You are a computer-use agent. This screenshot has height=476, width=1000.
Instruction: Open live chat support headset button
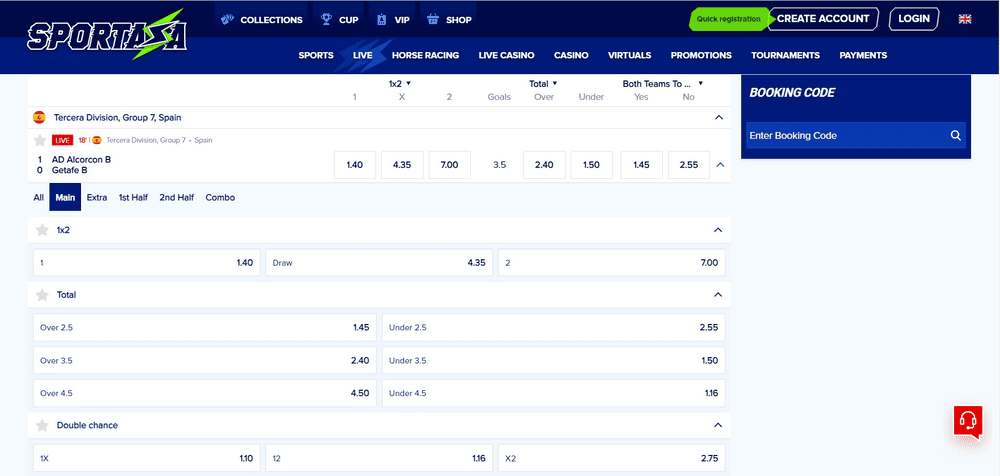967,421
